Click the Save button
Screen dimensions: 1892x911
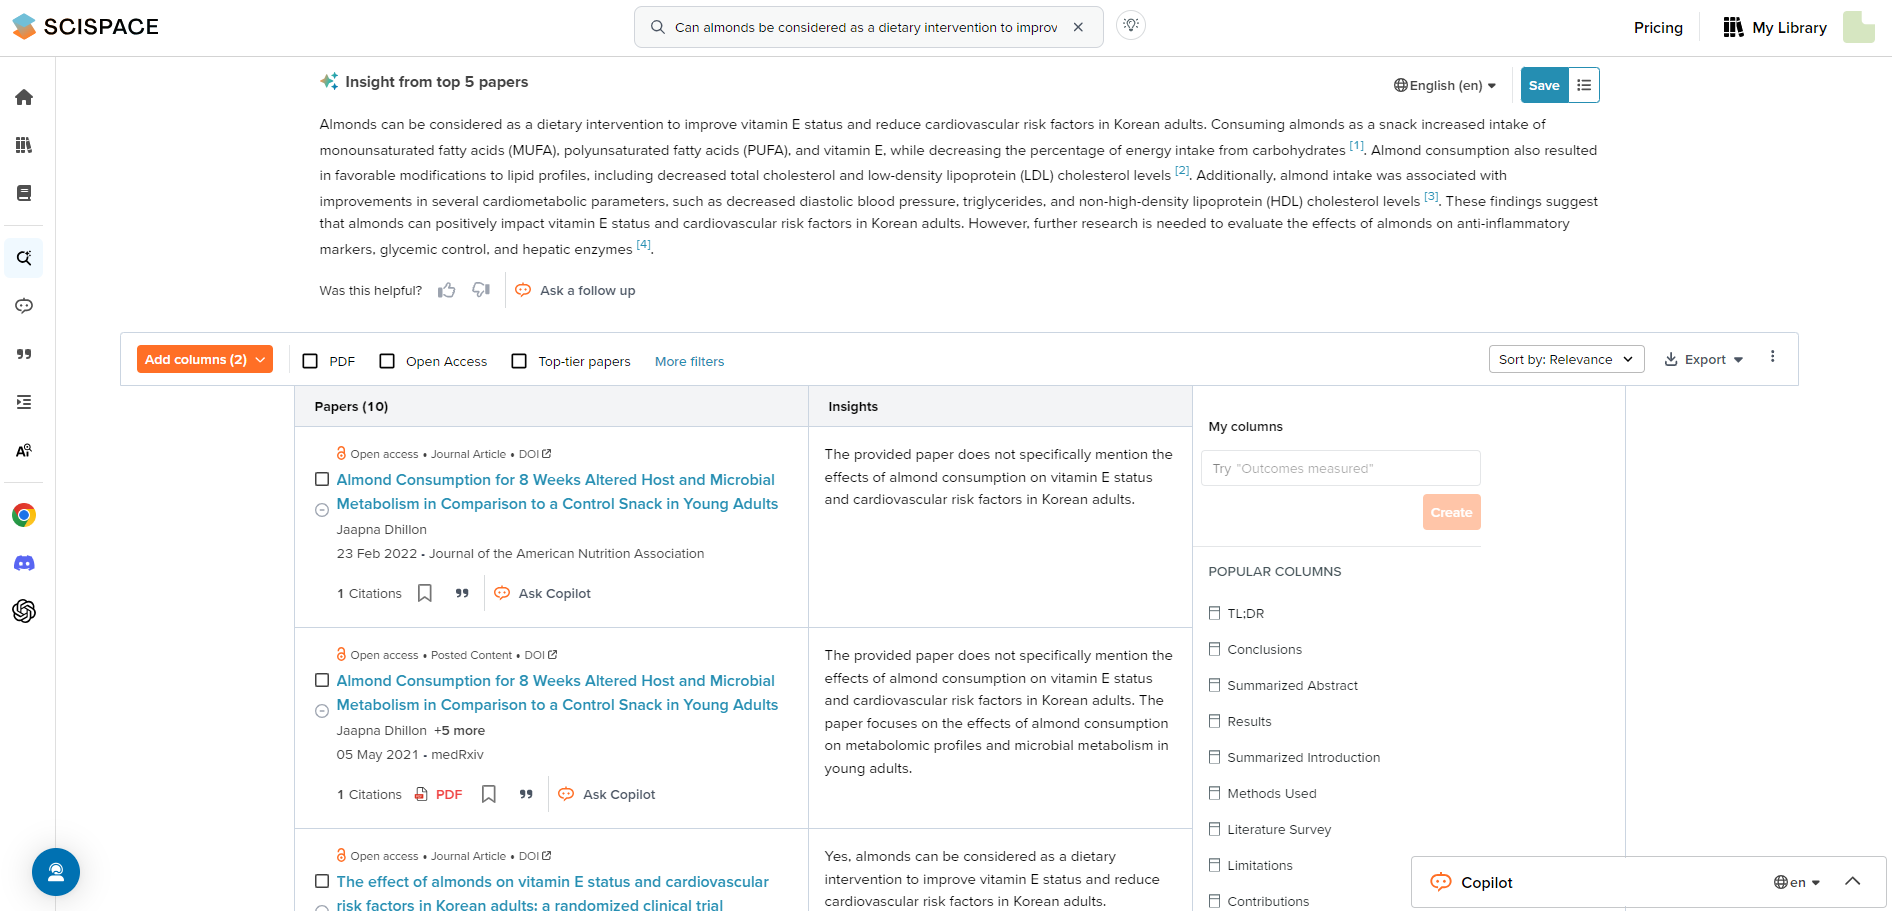click(x=1544, y=85)
